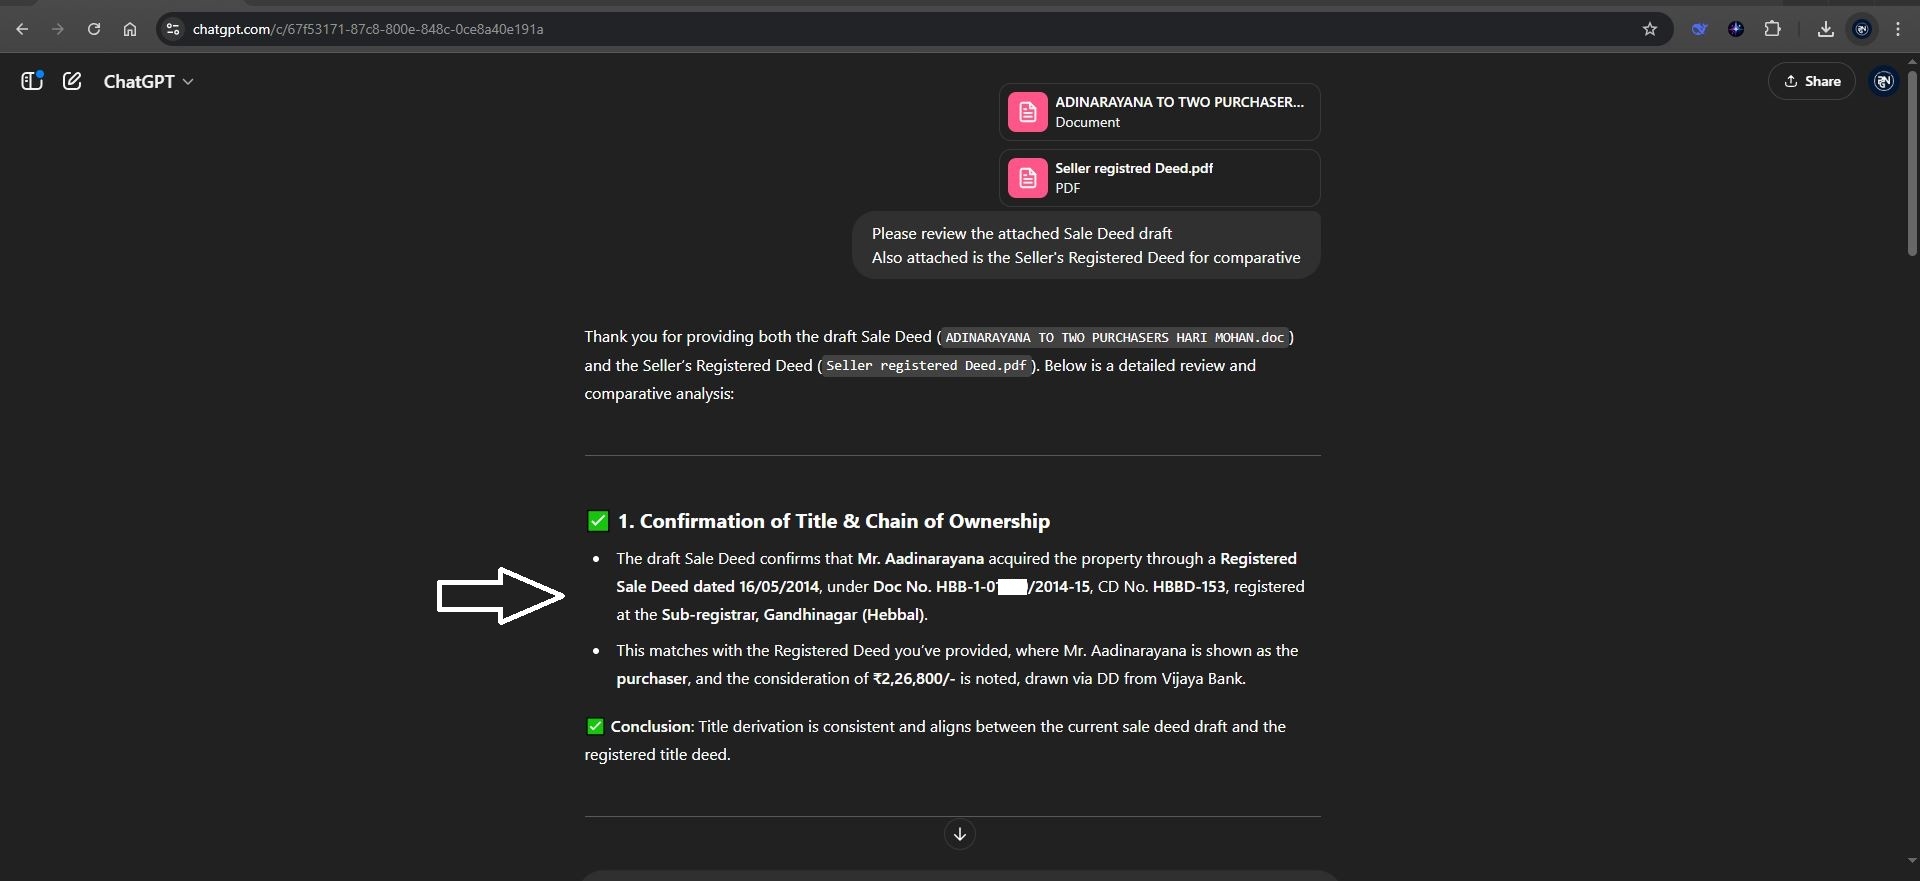Open the ADINARAYANA TO TWO PURCHASER document attachment

point(1159,112)
